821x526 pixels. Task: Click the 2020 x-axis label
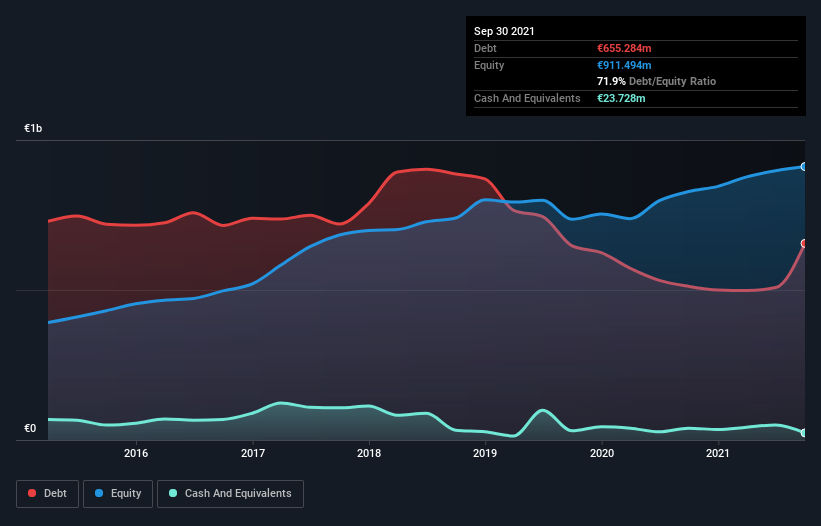pos(602,453)
